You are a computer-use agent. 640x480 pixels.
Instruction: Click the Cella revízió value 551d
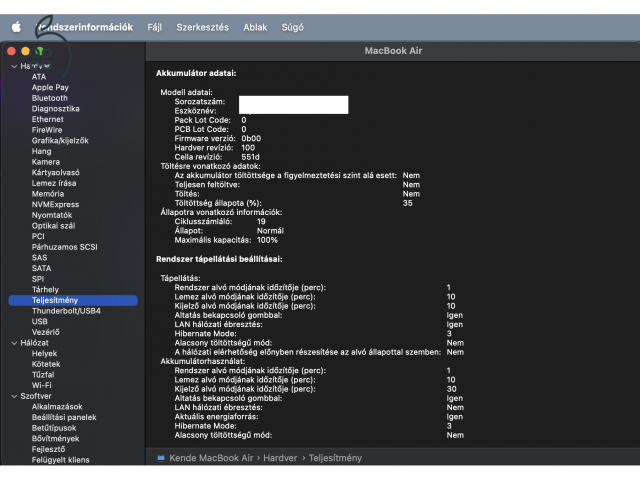(x=250, y=157)
